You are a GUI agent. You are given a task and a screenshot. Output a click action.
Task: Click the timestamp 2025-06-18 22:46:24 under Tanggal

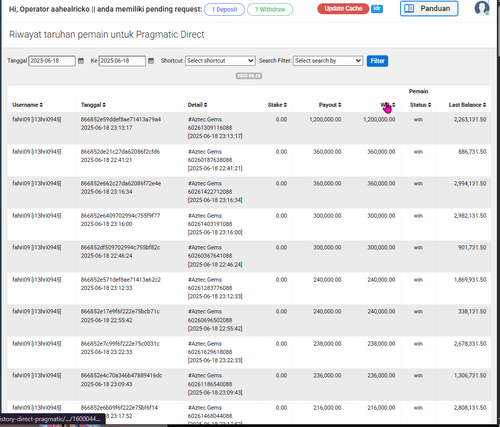coord(106,256)
